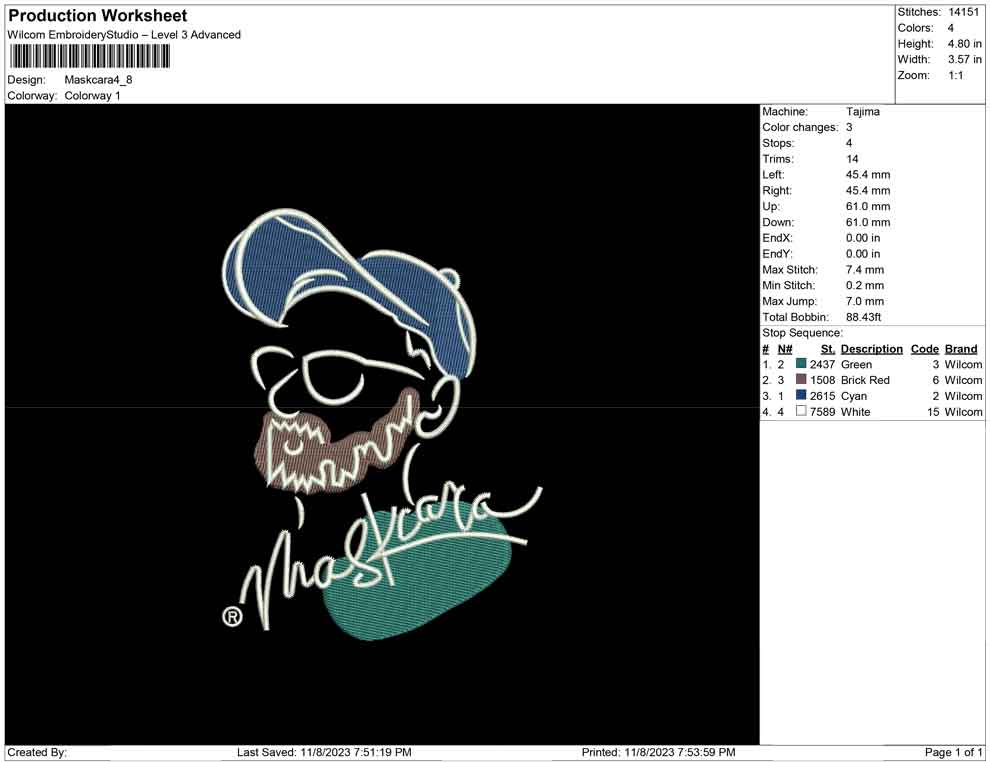Click the 'Production Worksheet' title
990x762 pixels.
coord(98,15)
